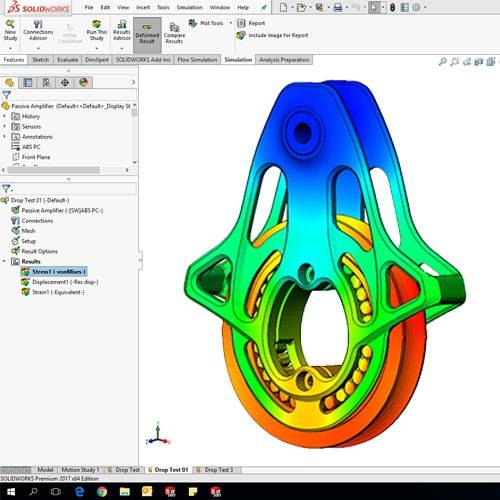Click the Print icon
Screen dimensions: 500x500
click(x=338, y=7)
